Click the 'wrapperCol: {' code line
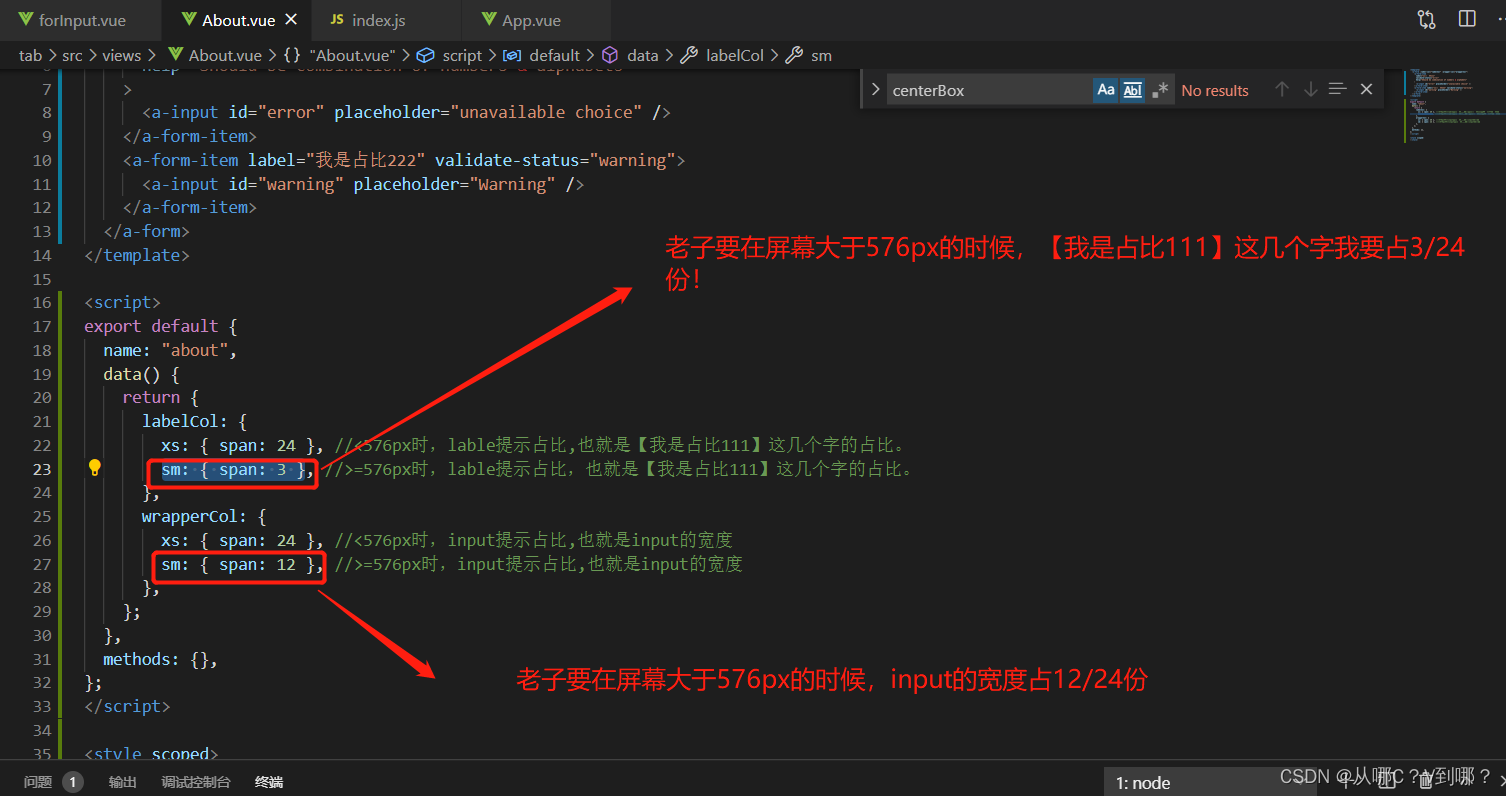The height and width of the screenshot is (796, 1506). tap(204, 517)
